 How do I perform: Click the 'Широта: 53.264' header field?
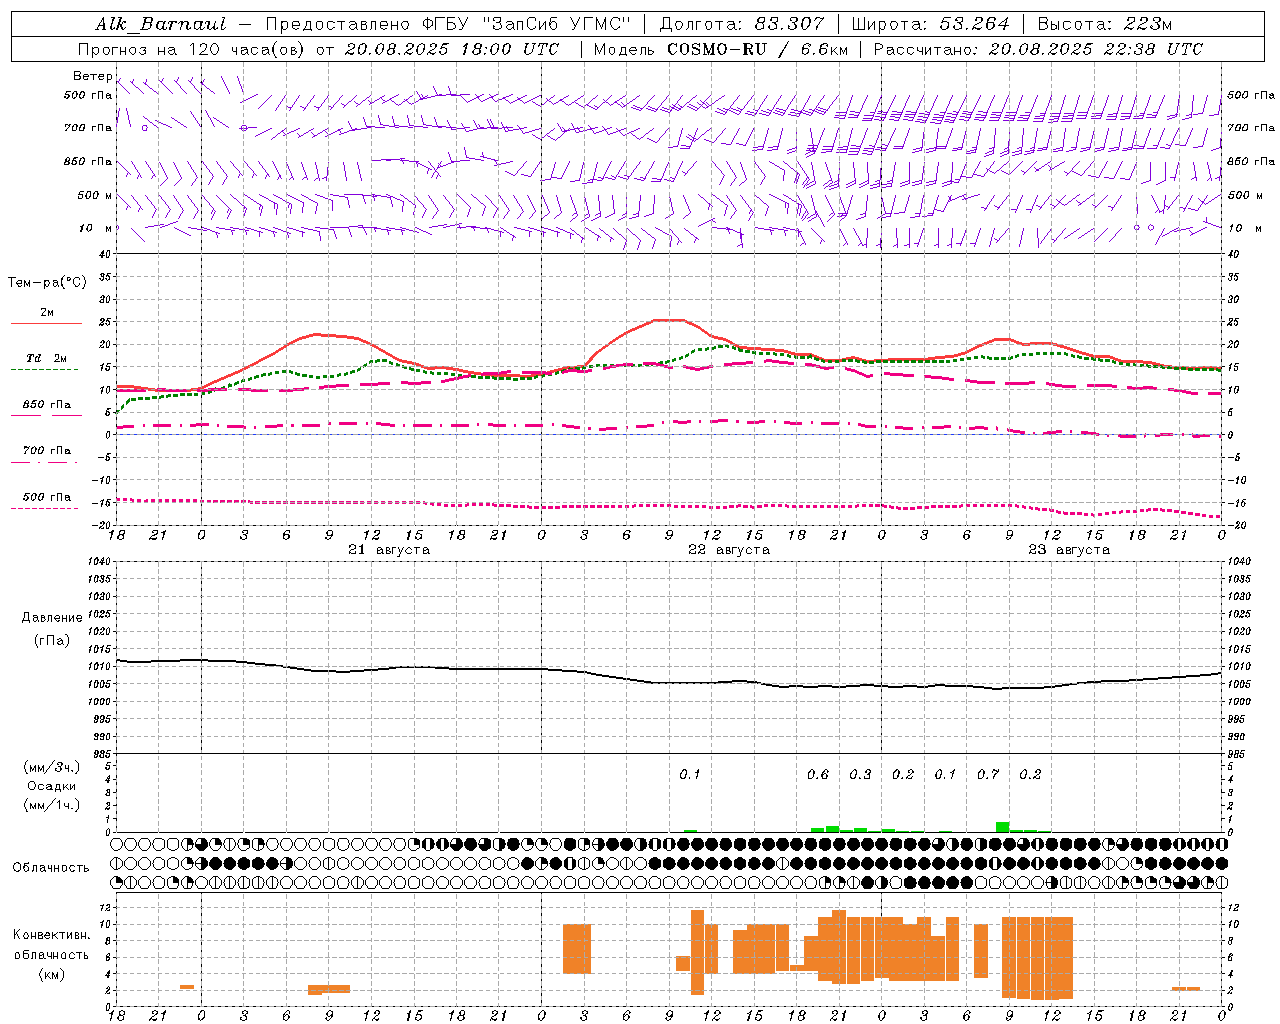tap(930, 24)
